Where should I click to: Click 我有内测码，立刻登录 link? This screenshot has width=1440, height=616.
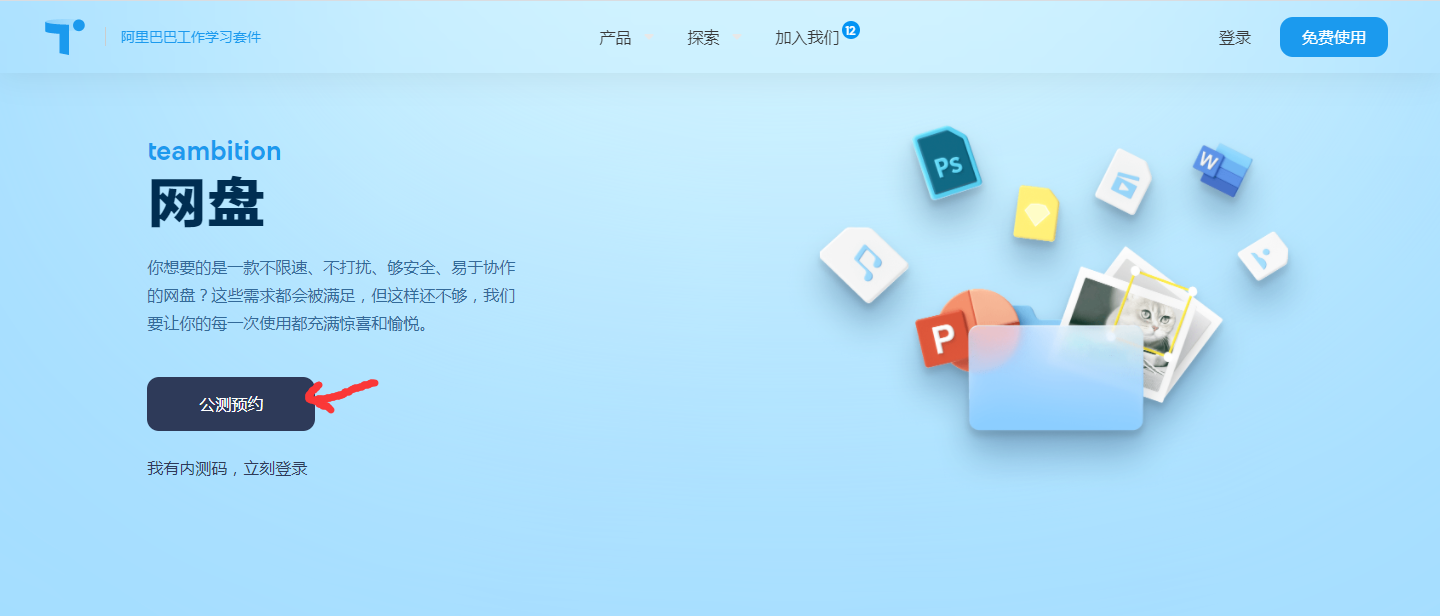tap(227, 468)
